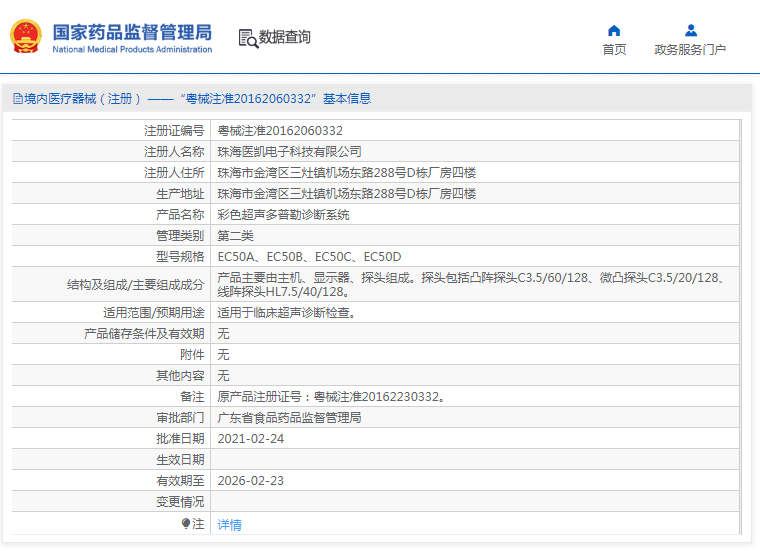Select product name 彩色超声多普勒诊断系统

[x=283, y=215]
